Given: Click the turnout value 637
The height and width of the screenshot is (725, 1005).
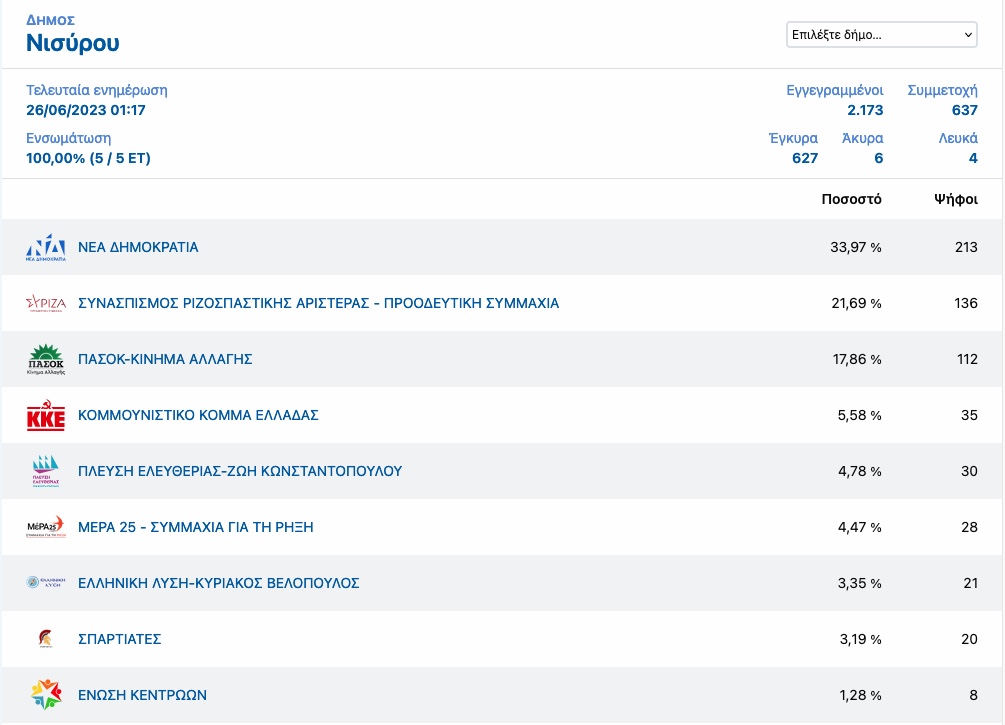Looking at the screenshot, I should (x=965, y=110).
